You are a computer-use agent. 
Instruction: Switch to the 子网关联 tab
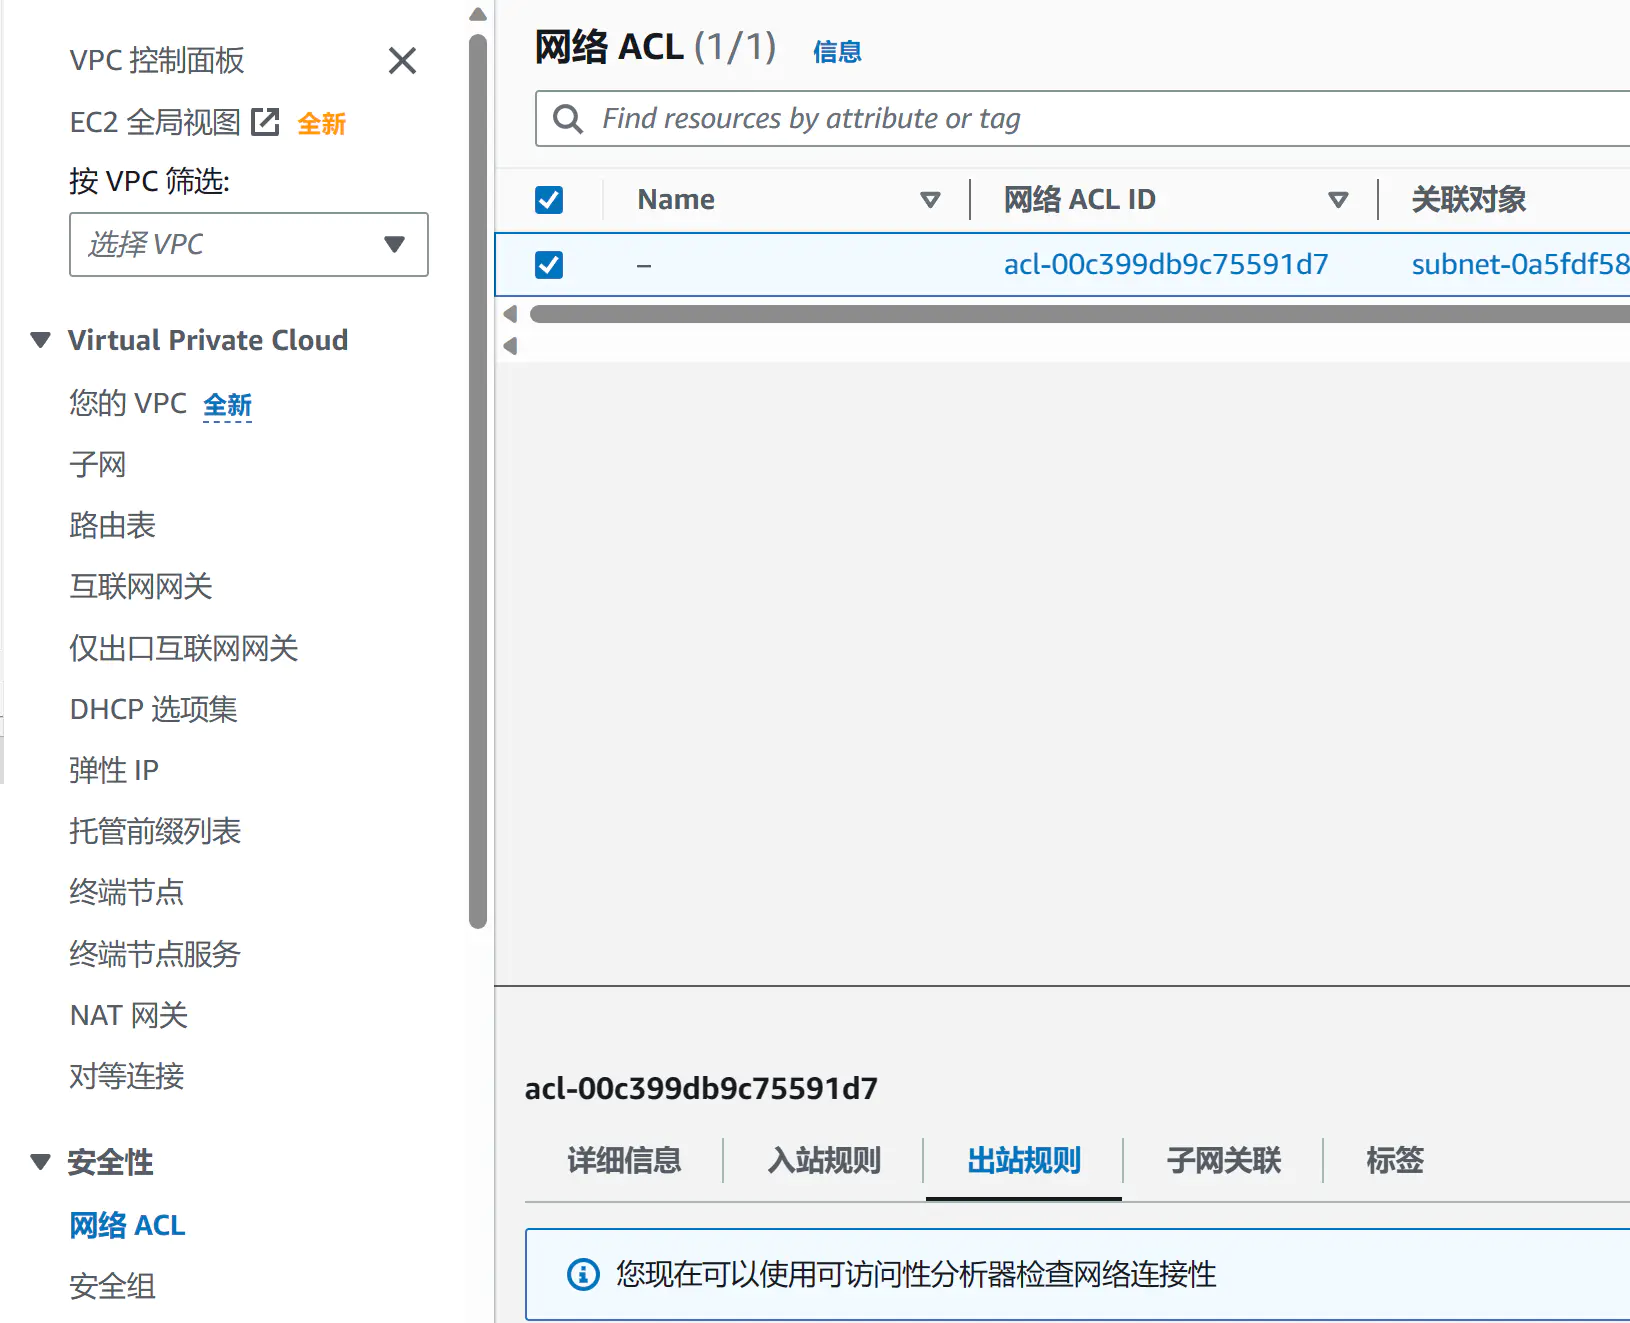tap(1223, 1160)
